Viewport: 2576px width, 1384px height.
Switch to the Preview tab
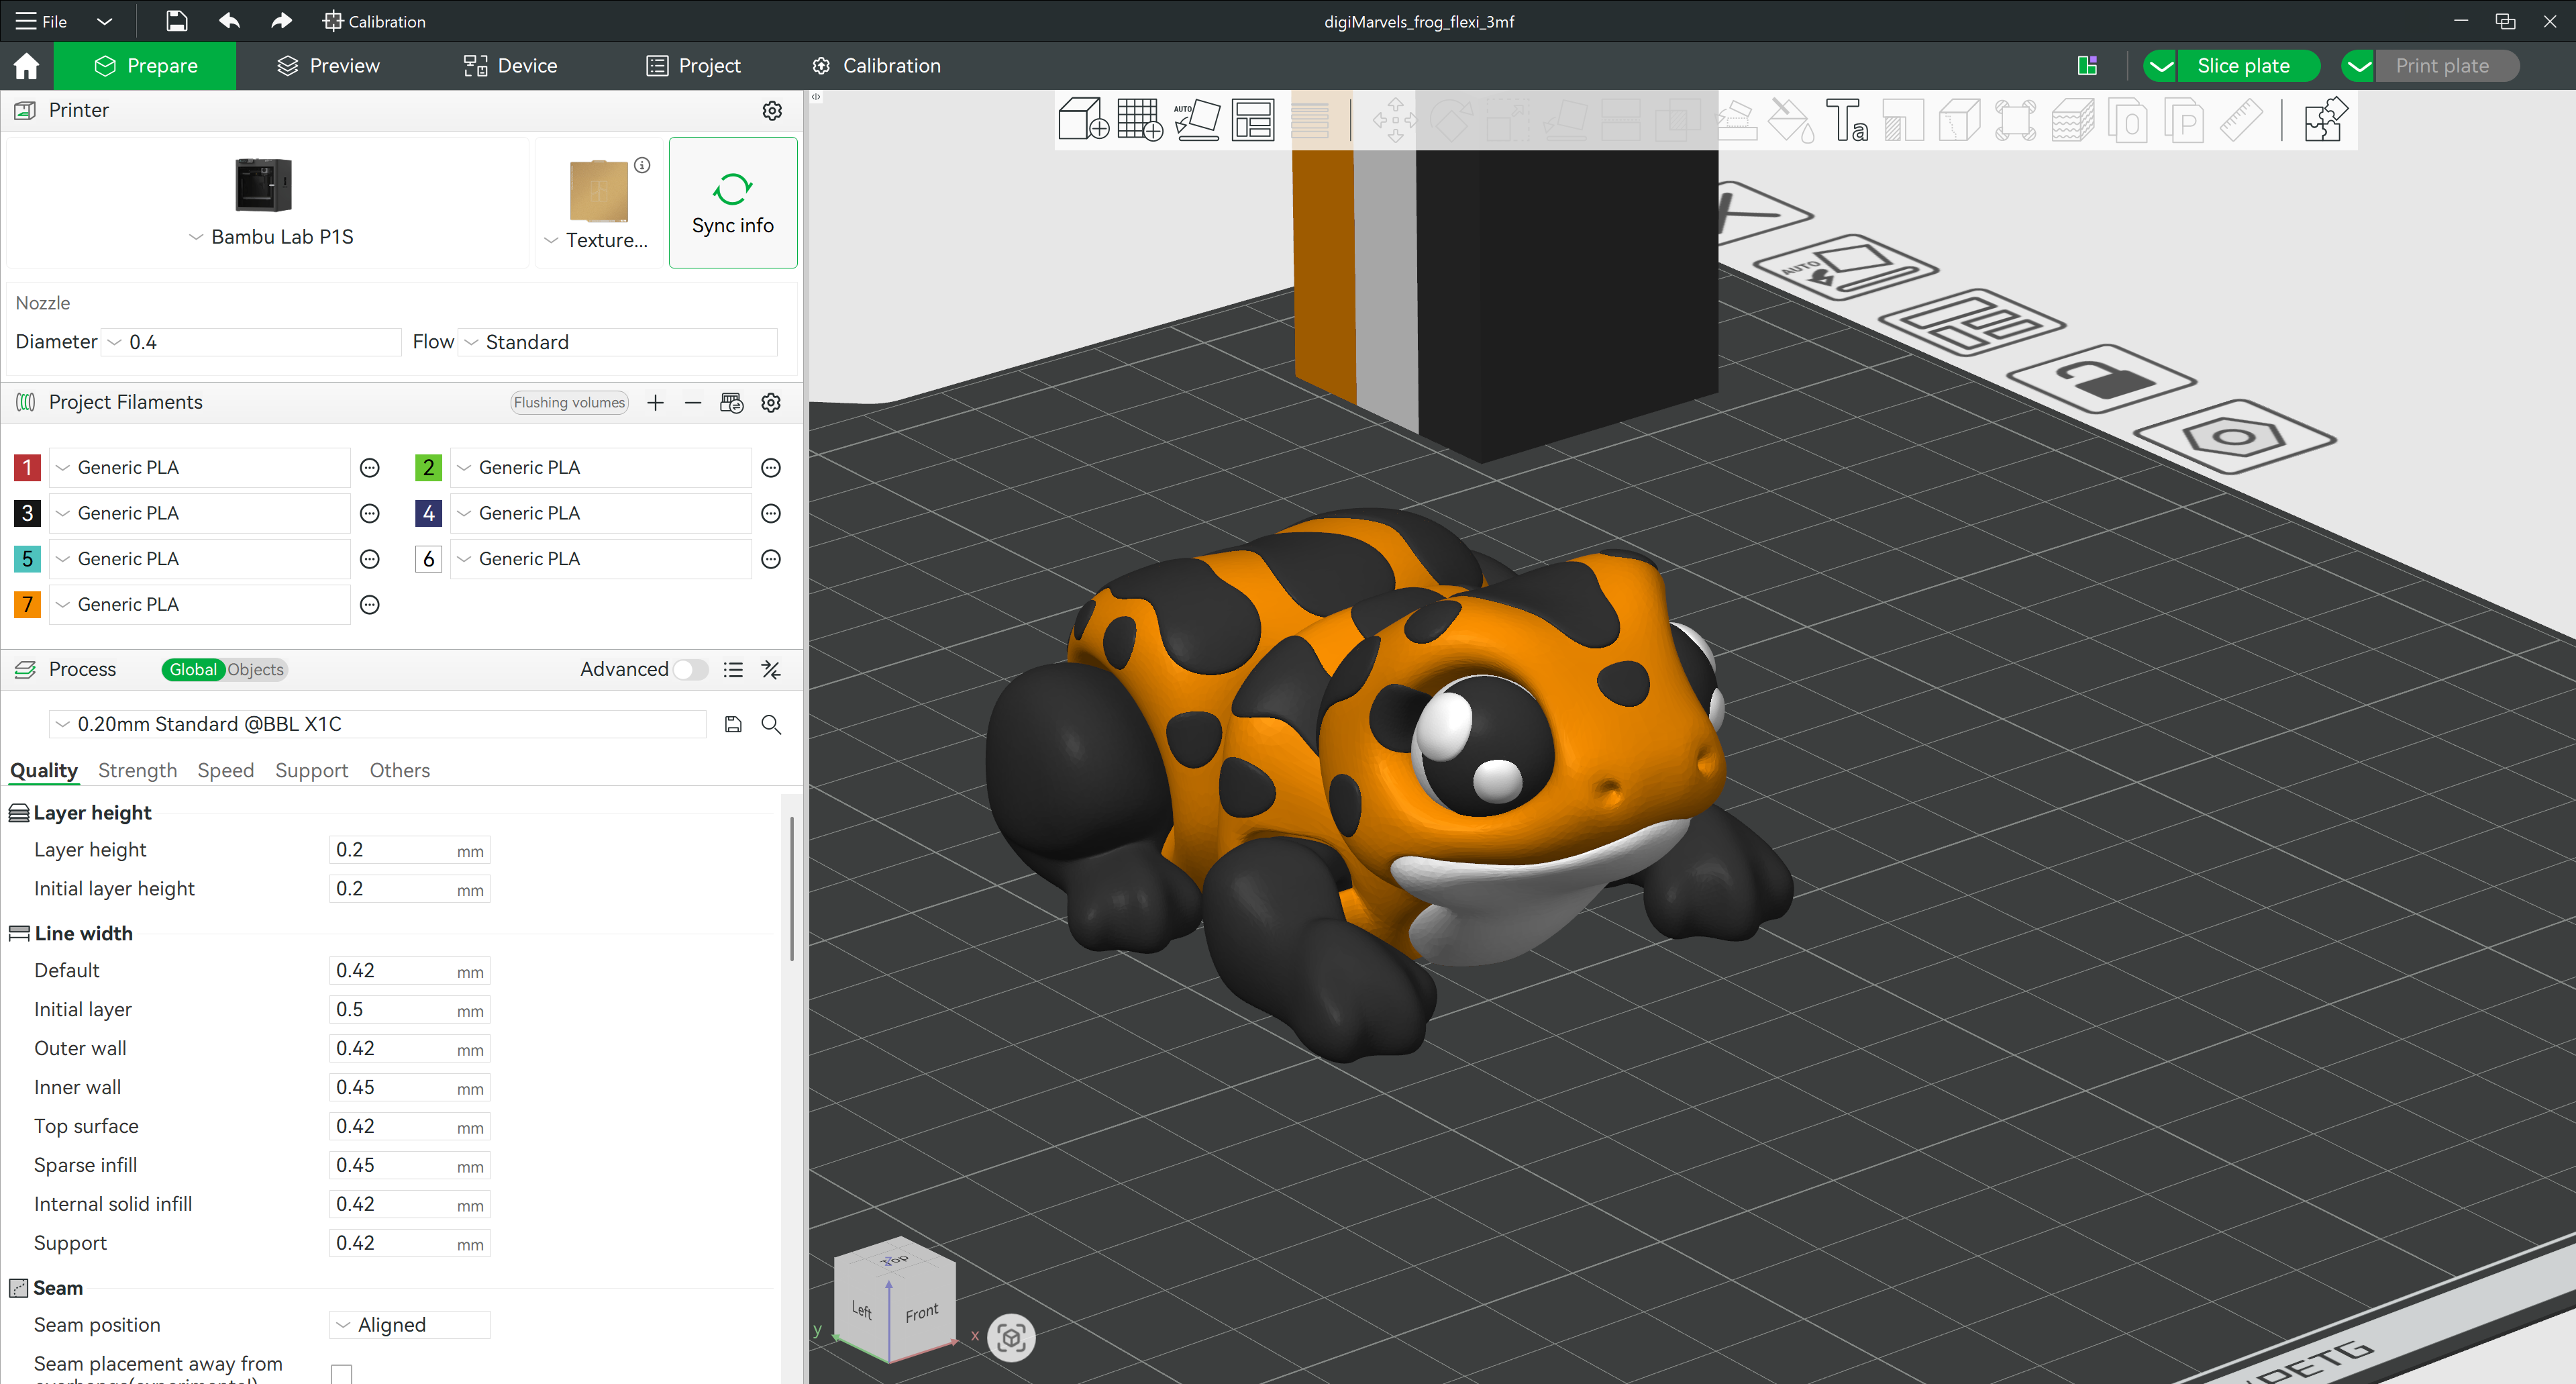pyautogui.click(x=328, y=66)
